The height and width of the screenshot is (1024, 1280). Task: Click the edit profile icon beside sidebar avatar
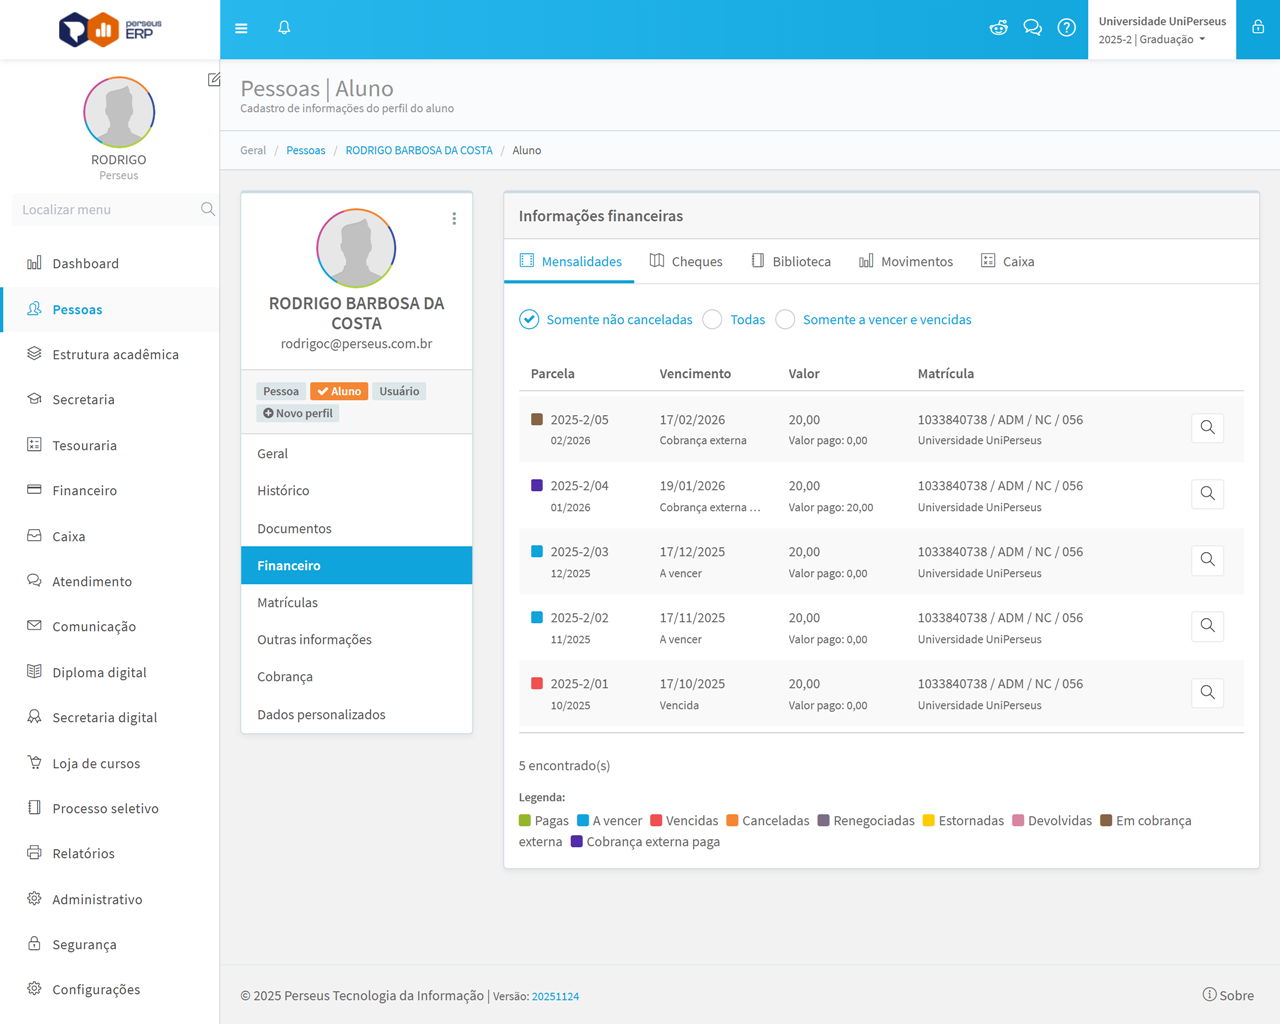coord(214,80)
